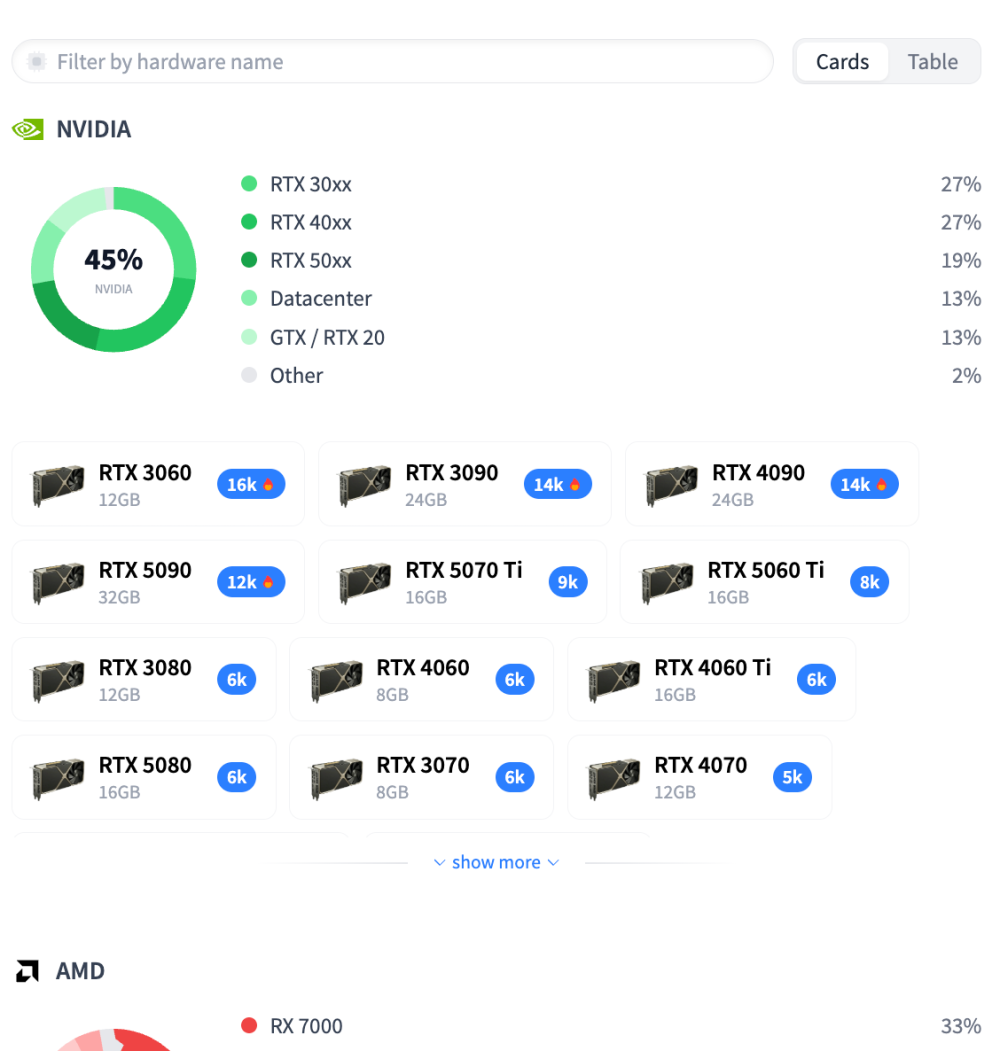Click the RTX 5090 GPU image
The height and width of the screenshot is (1051, 1000).
(58, 582)
